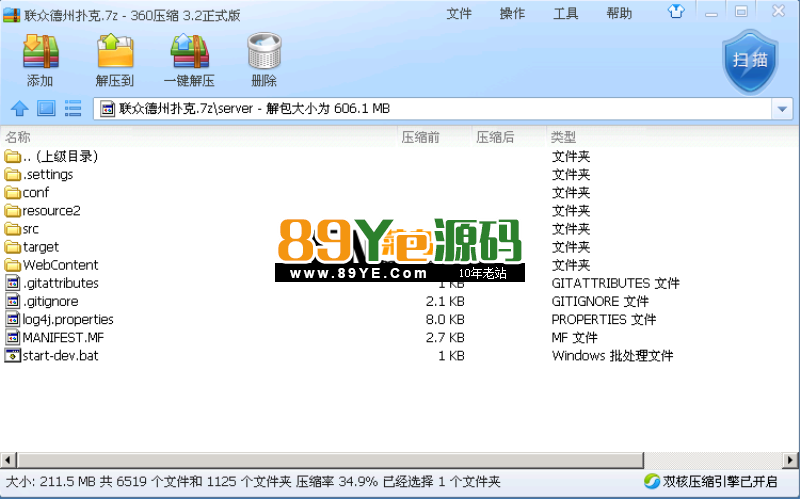
Task: Select the ".gitignore" file name
Action: [51, 302]
